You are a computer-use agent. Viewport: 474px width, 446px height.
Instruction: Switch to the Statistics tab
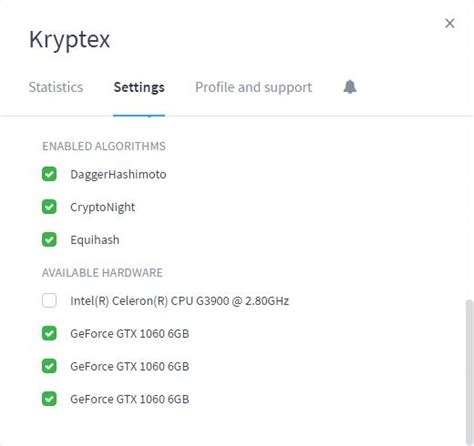point(56,87)
